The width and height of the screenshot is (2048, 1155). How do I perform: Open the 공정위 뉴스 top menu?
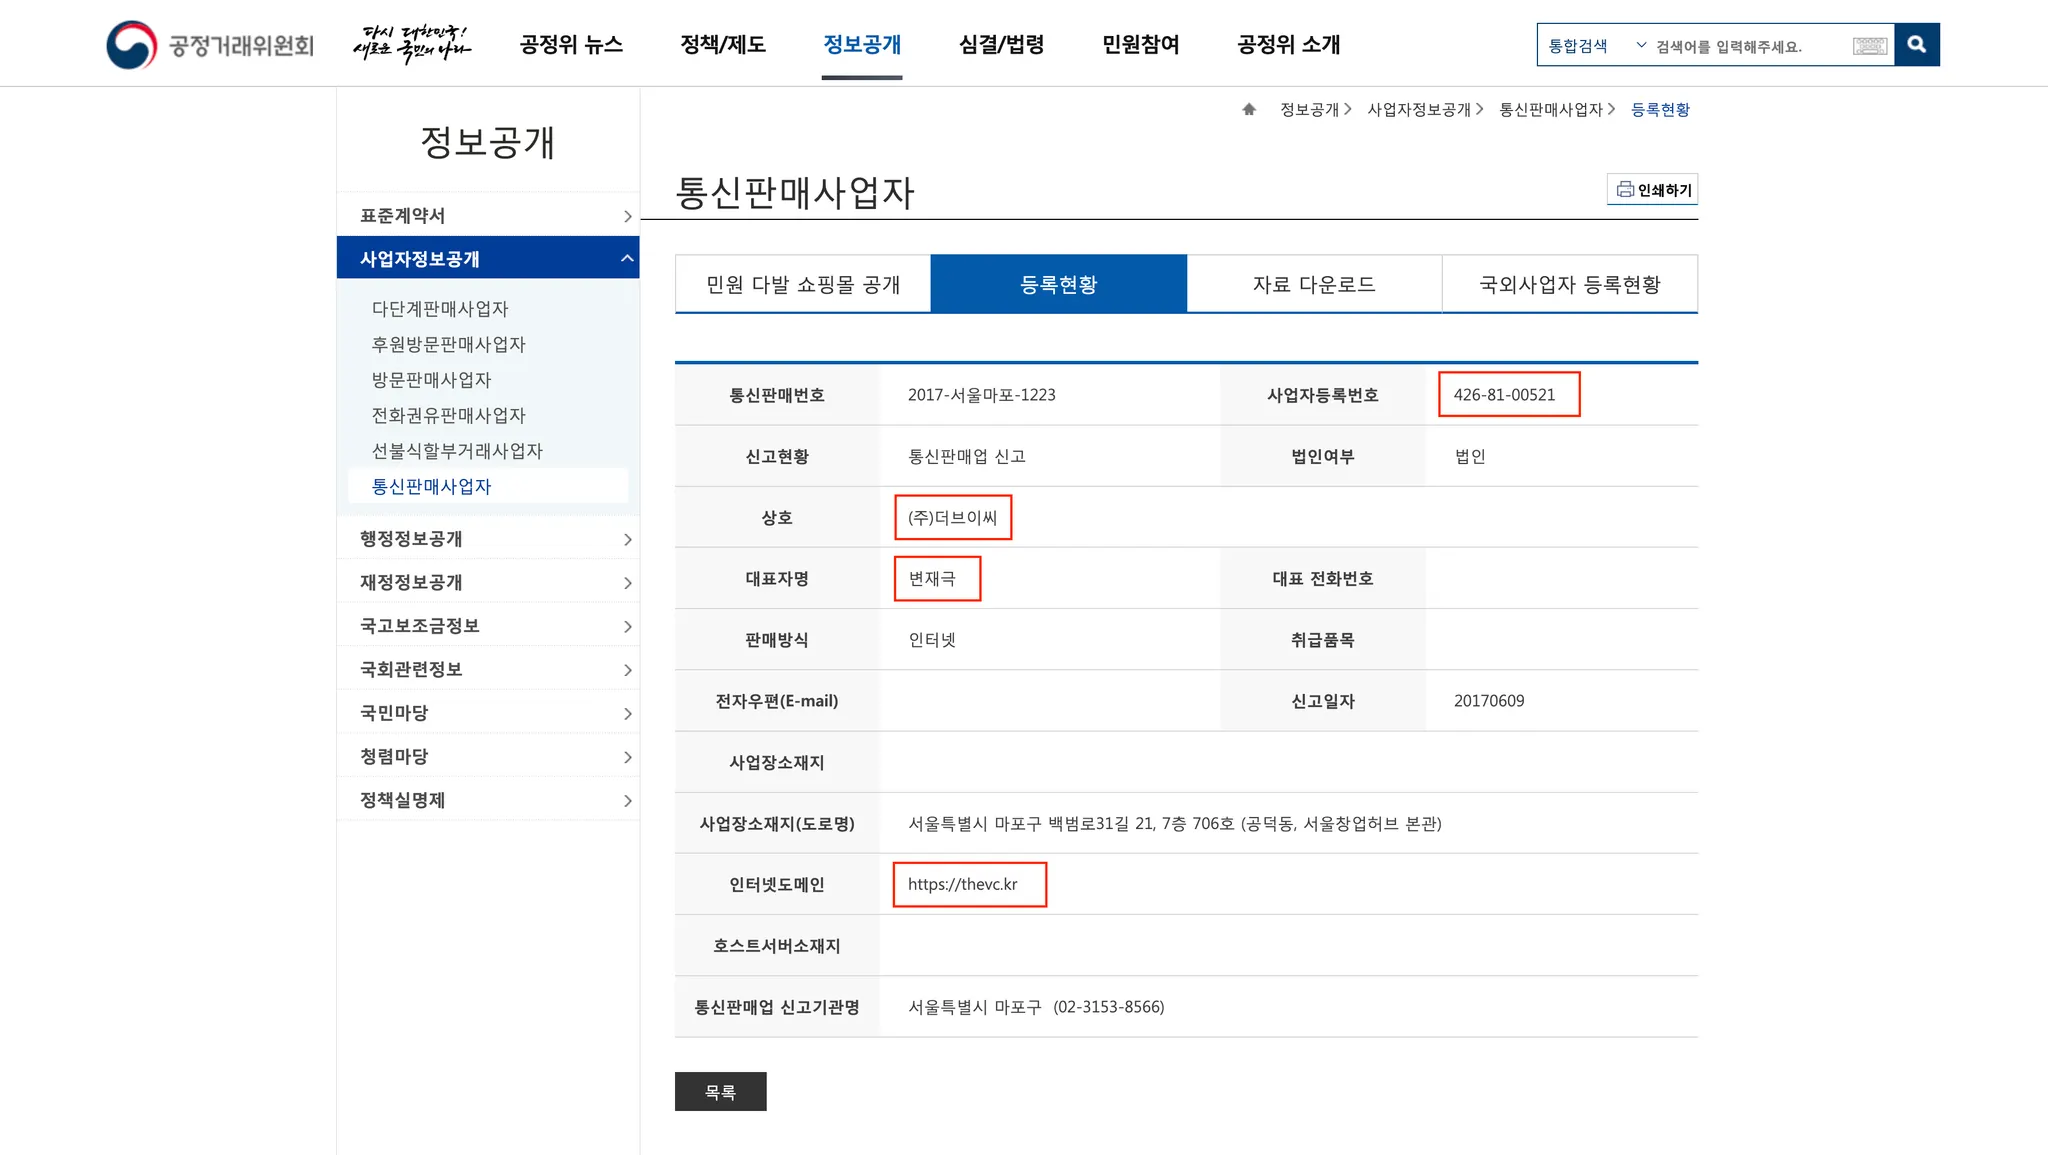[x=571, y=45]
